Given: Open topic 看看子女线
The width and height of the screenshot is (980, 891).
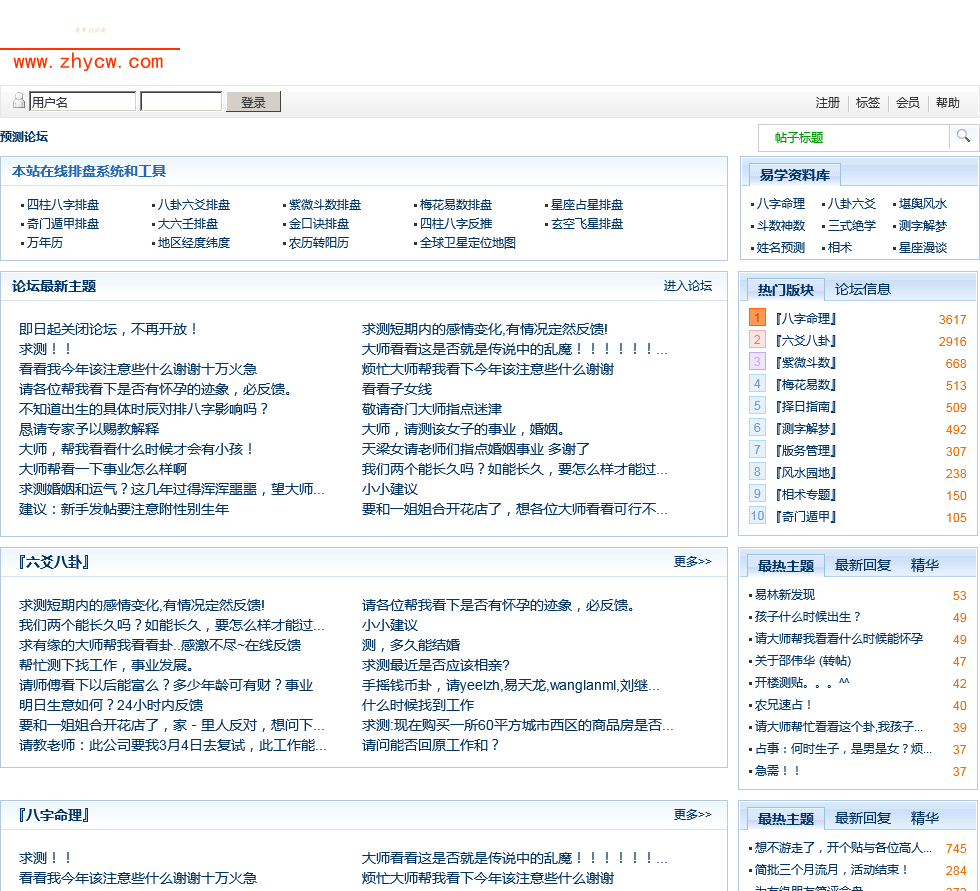Looking at the screenshot, I should pos(397,389).
